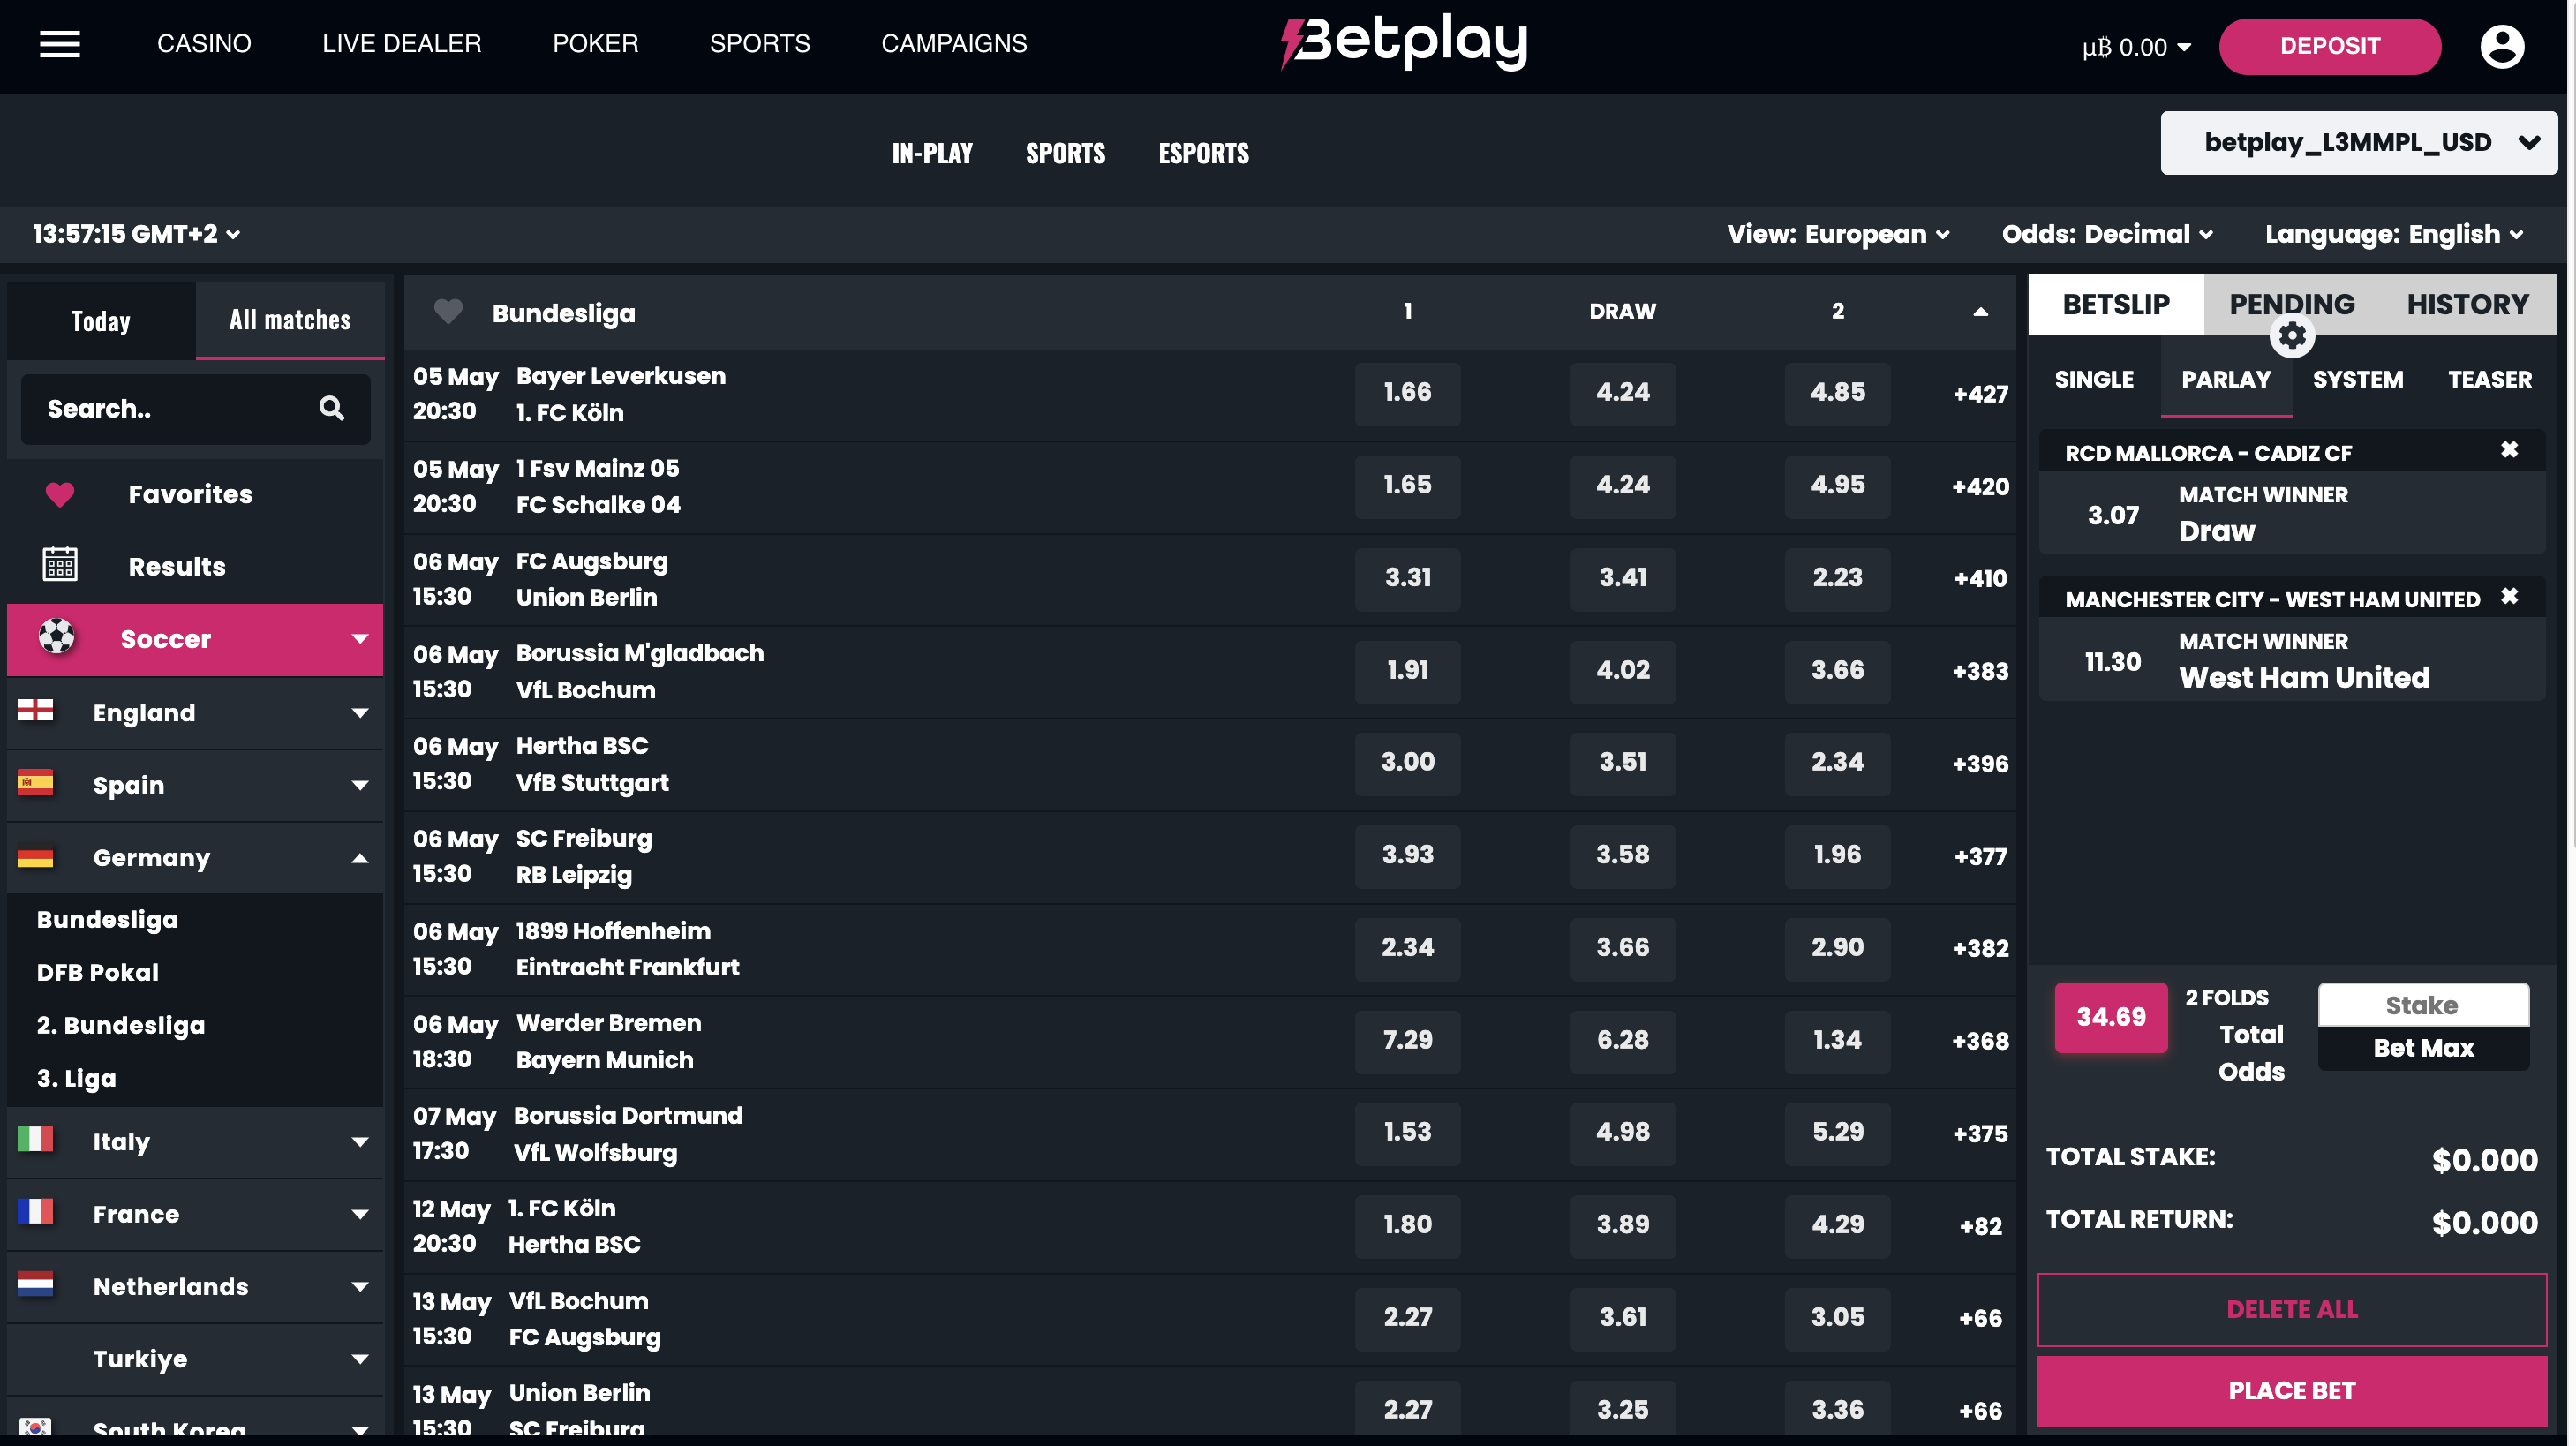Switch betslip to TEASER mode

coord(2489,379)
